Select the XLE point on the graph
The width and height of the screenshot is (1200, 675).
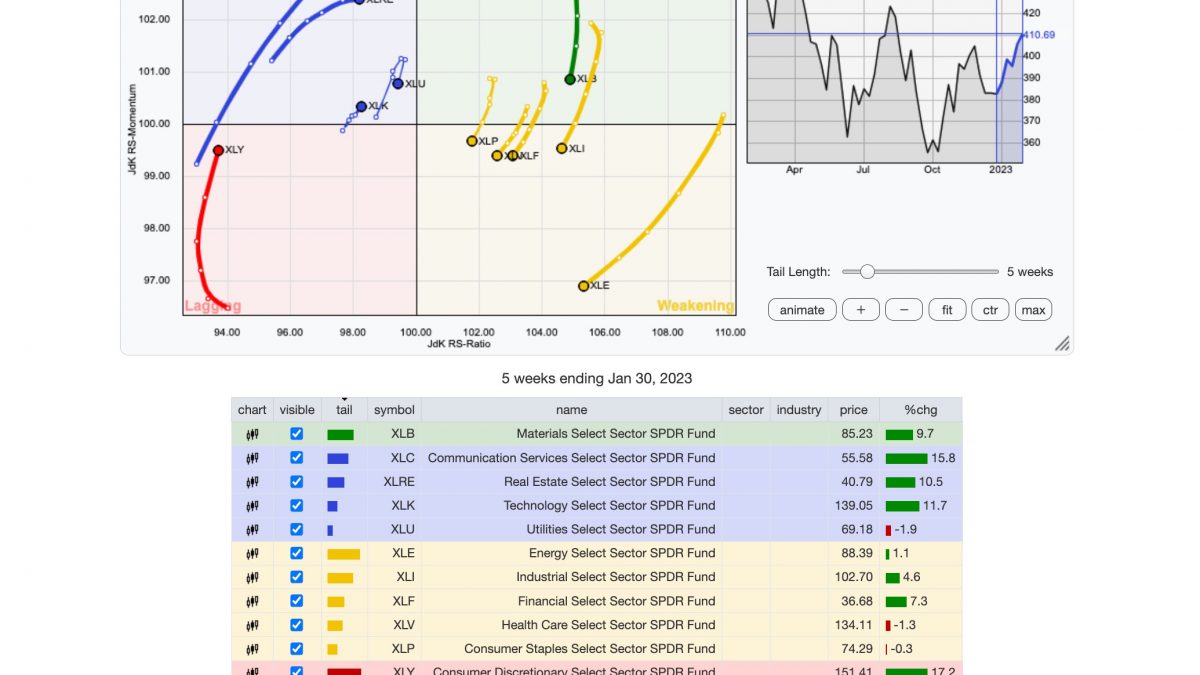pyautogui.click(x=584, y=286)
